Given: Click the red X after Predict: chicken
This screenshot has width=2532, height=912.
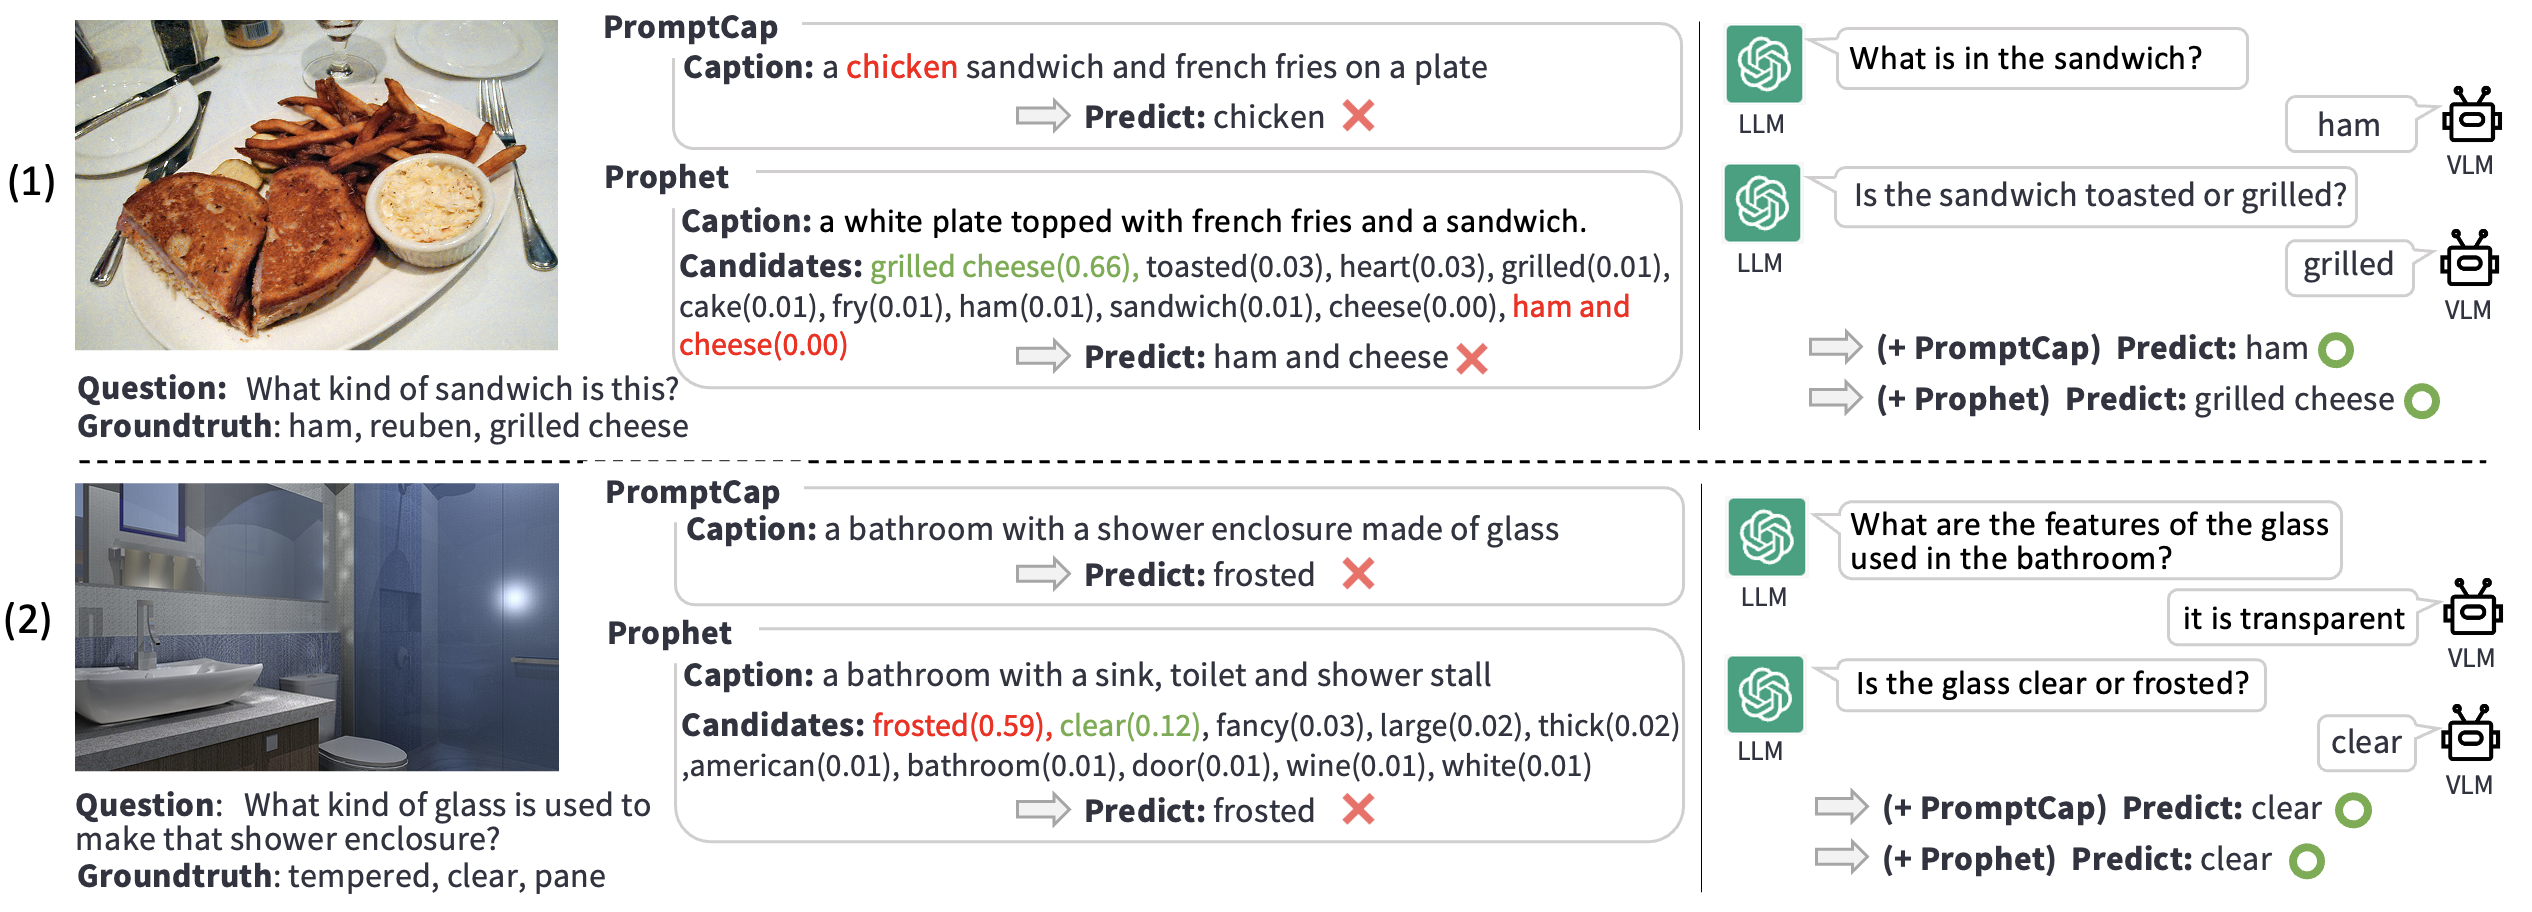Looking at the screenshot, I should (1358, 116).
